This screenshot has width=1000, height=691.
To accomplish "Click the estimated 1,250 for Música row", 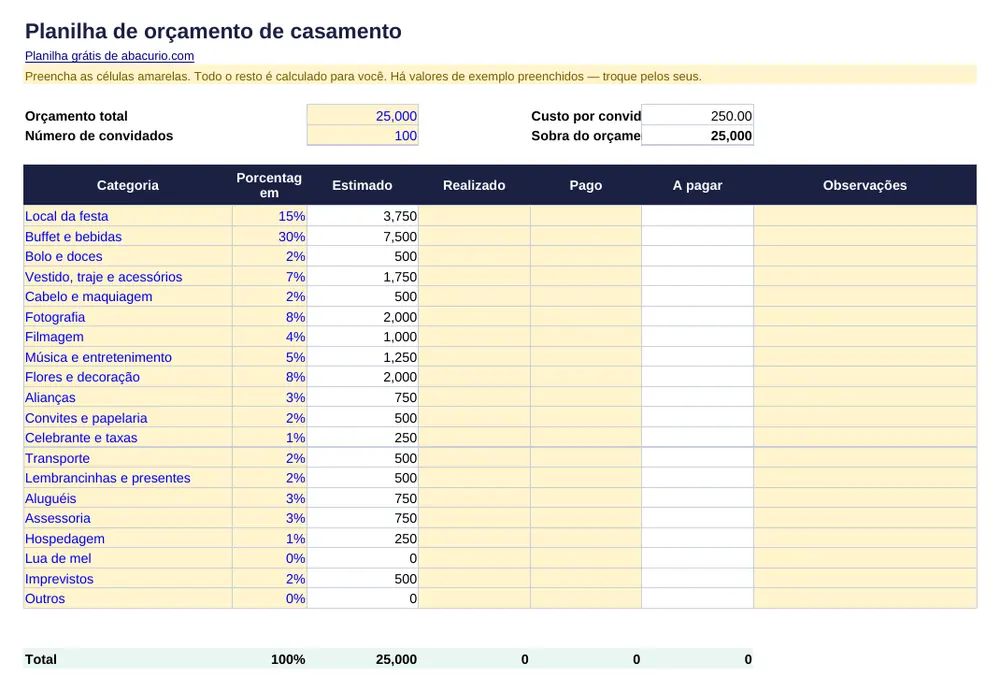I will tap(362, 357).
